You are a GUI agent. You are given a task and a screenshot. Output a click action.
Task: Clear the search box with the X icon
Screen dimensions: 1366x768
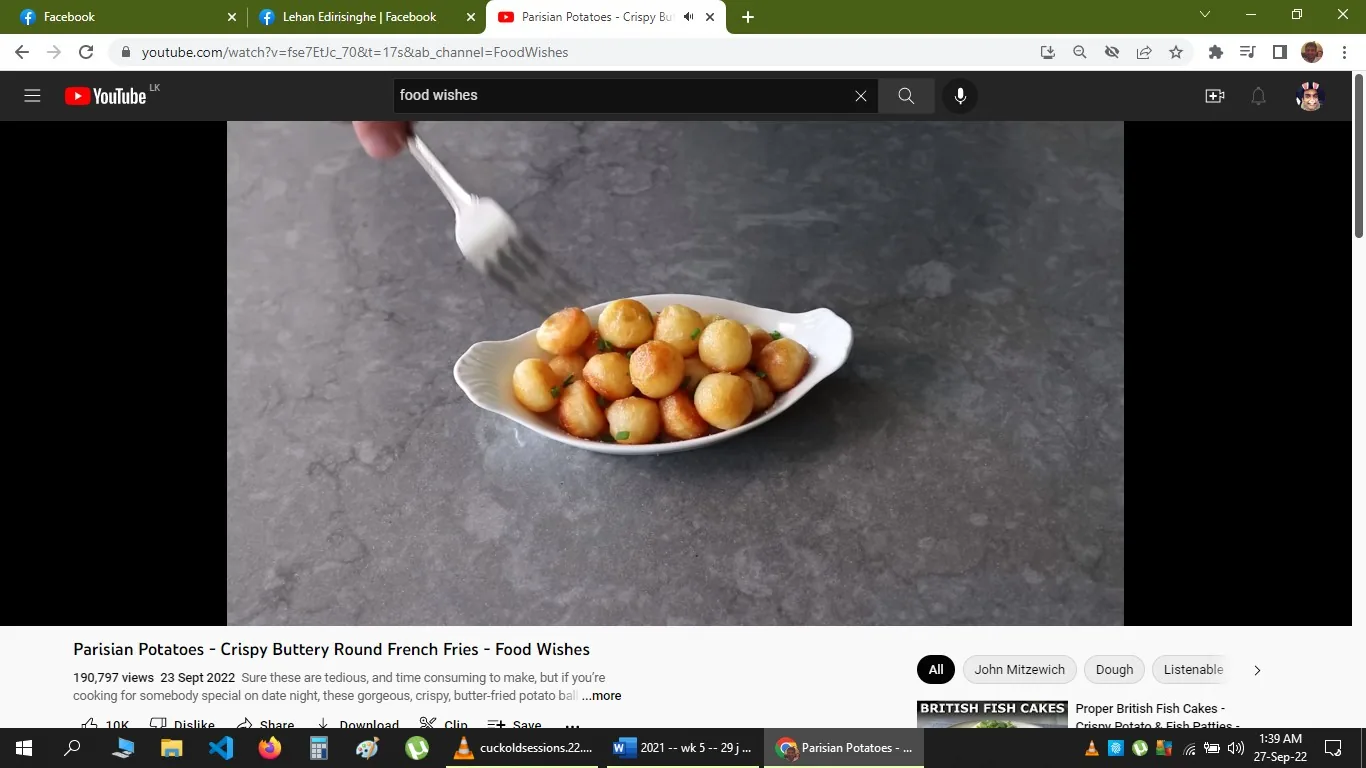point(860,95)
